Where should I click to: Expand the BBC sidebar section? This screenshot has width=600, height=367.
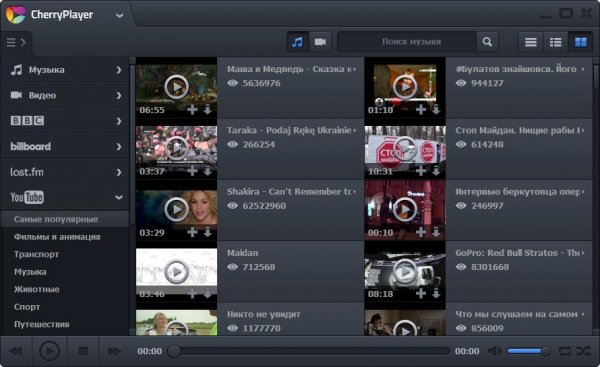(x=65, y=121)
